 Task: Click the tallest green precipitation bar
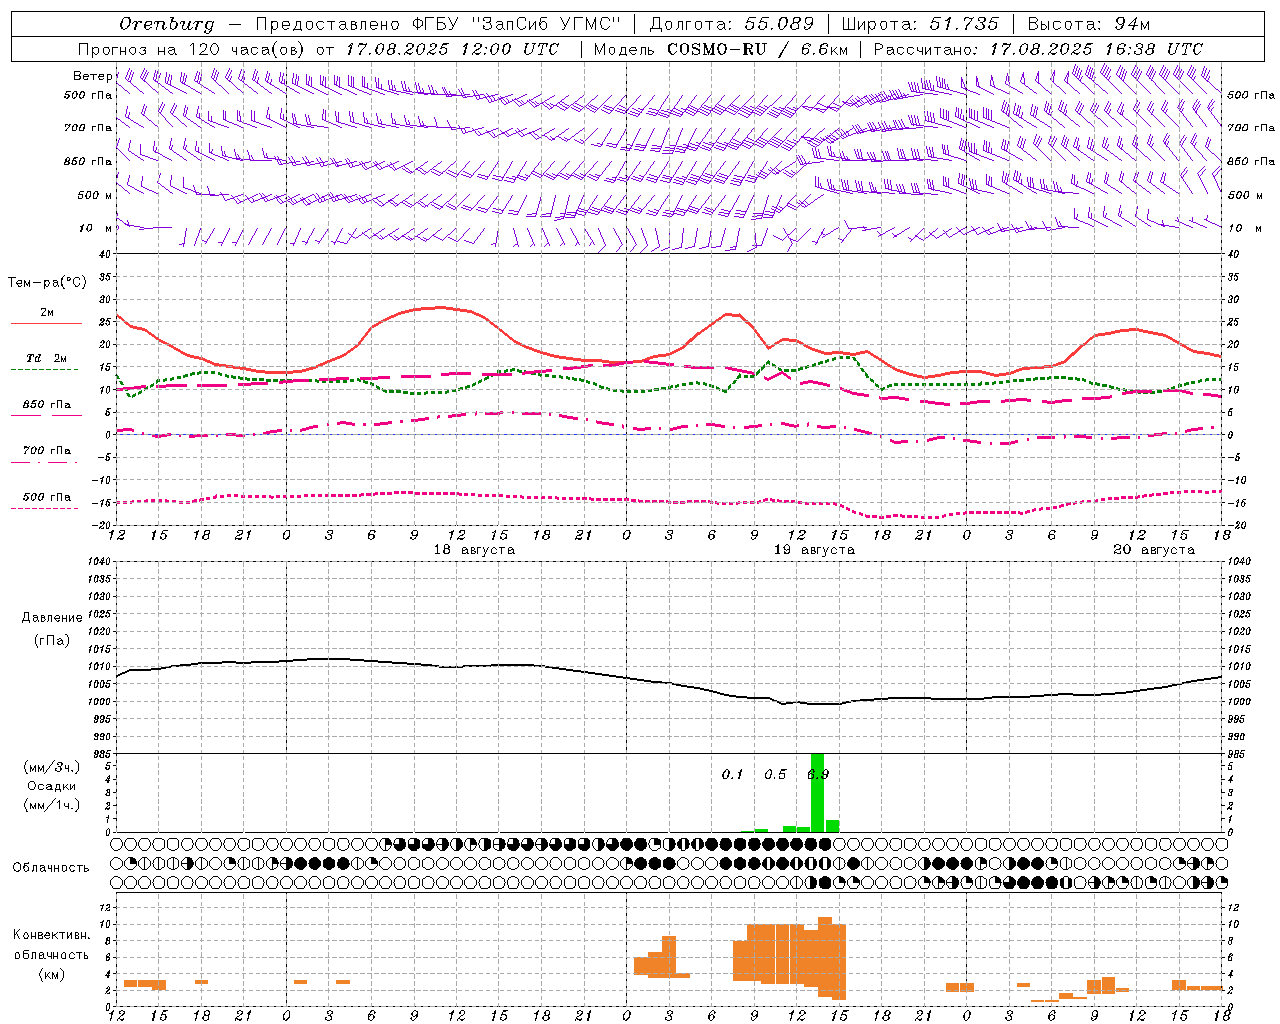(x=817, y=793)
